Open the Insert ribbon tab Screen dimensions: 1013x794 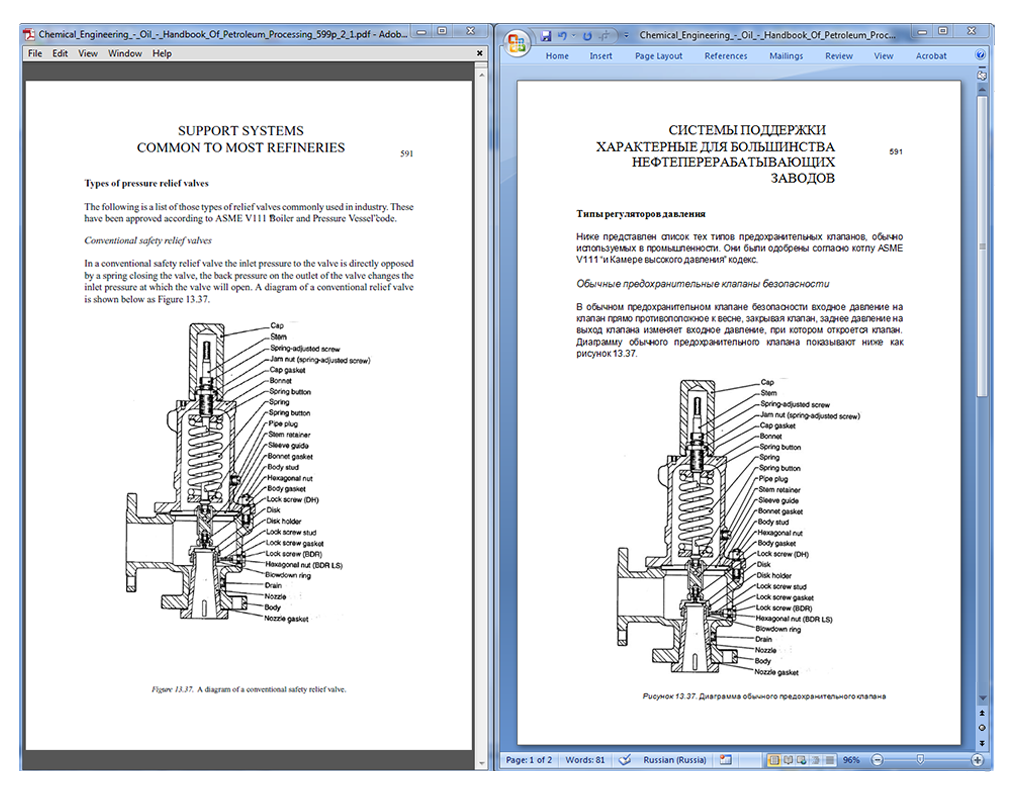point(600,56)
